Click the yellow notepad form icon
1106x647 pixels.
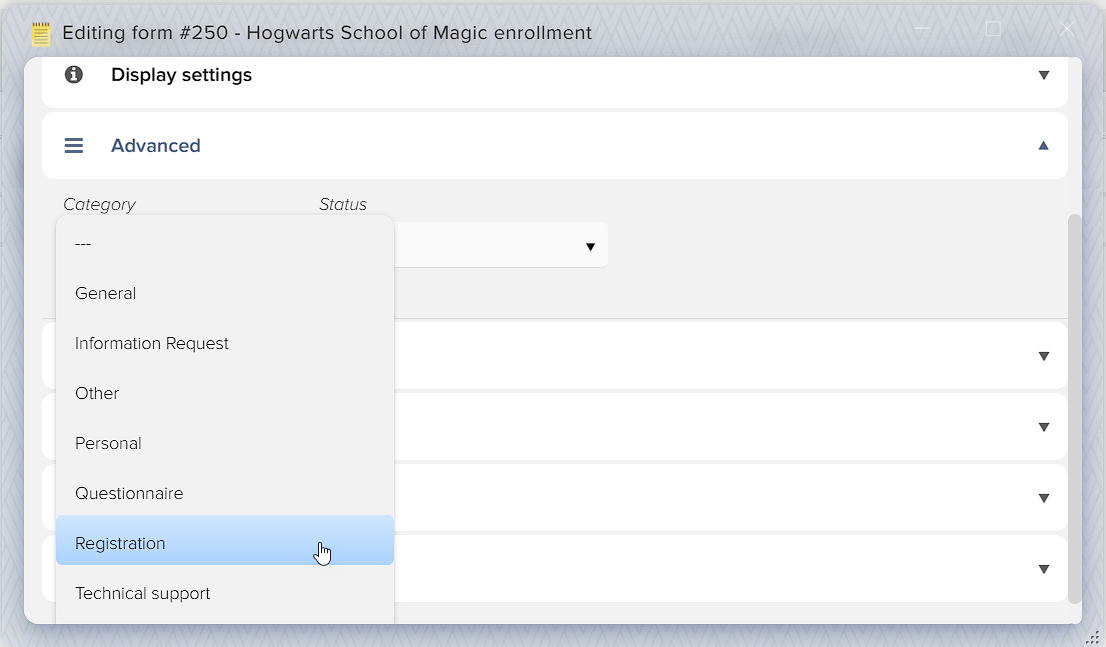click(x=41, y=34)
